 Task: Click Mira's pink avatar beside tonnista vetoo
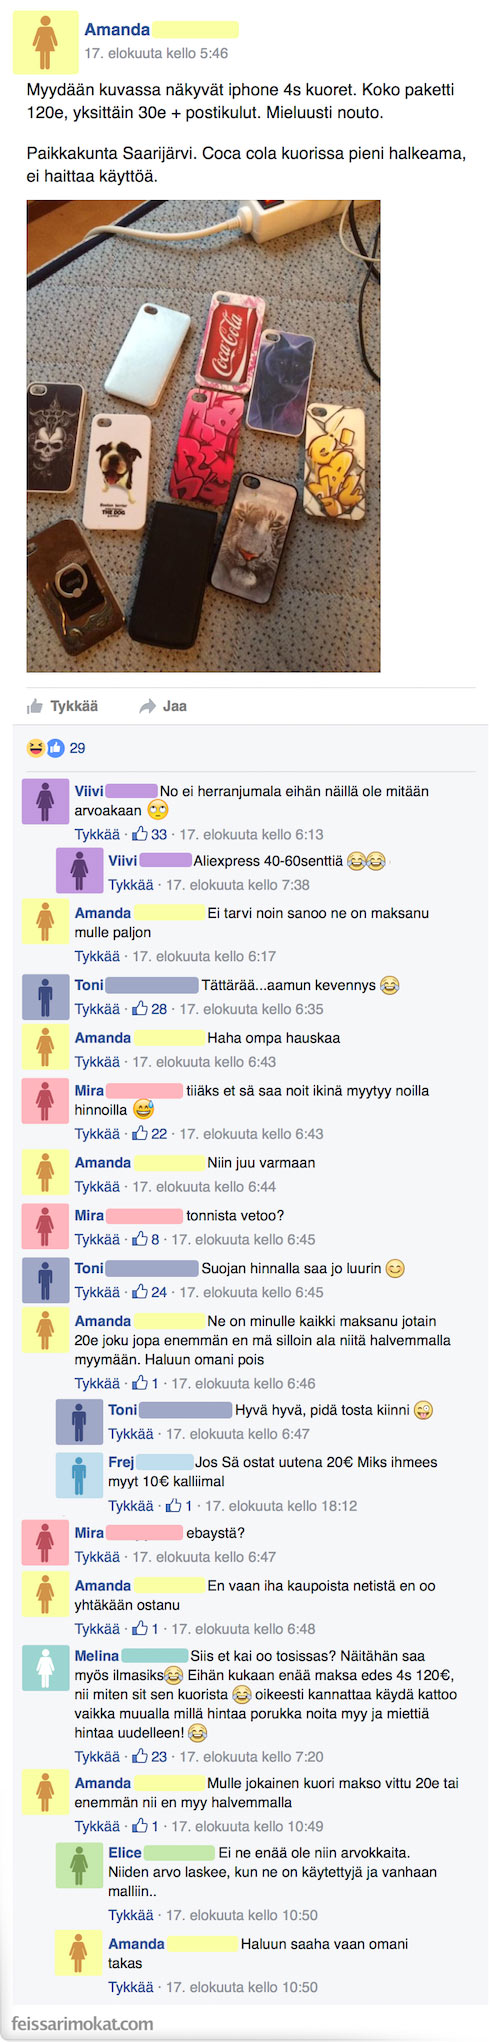(45, 1226)
